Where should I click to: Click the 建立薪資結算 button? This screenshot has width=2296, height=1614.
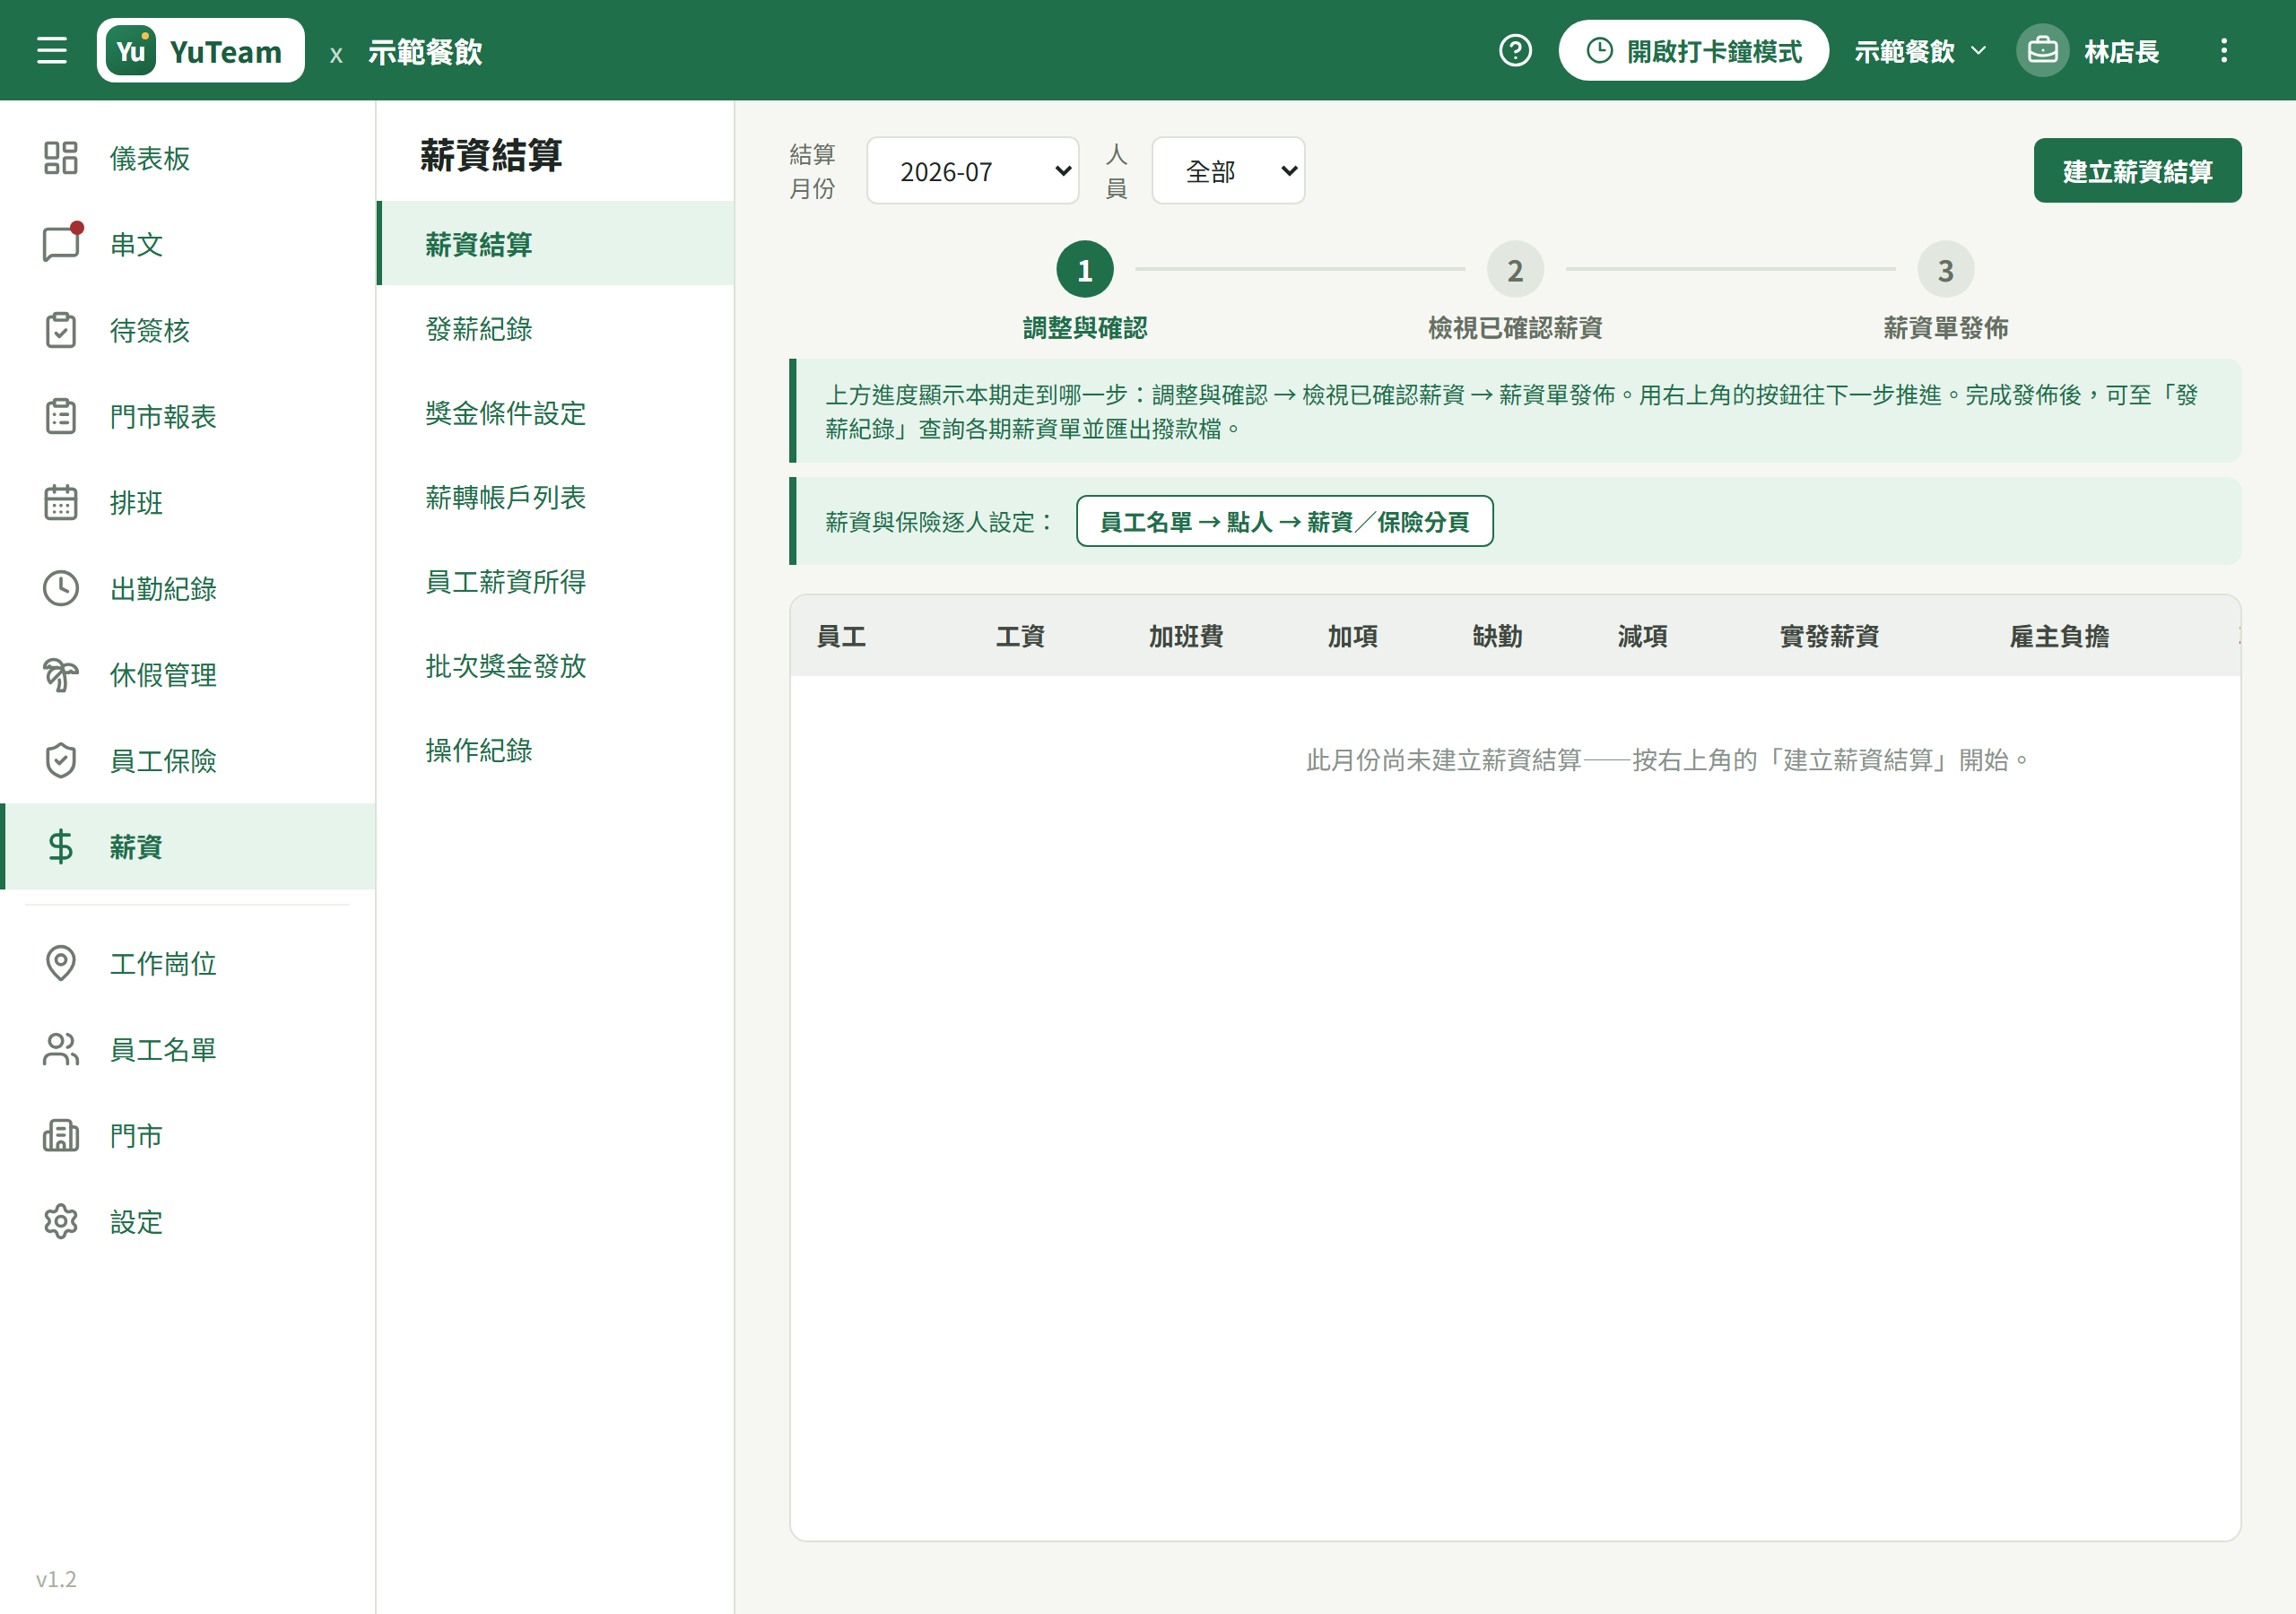(x=2137, y=171)
